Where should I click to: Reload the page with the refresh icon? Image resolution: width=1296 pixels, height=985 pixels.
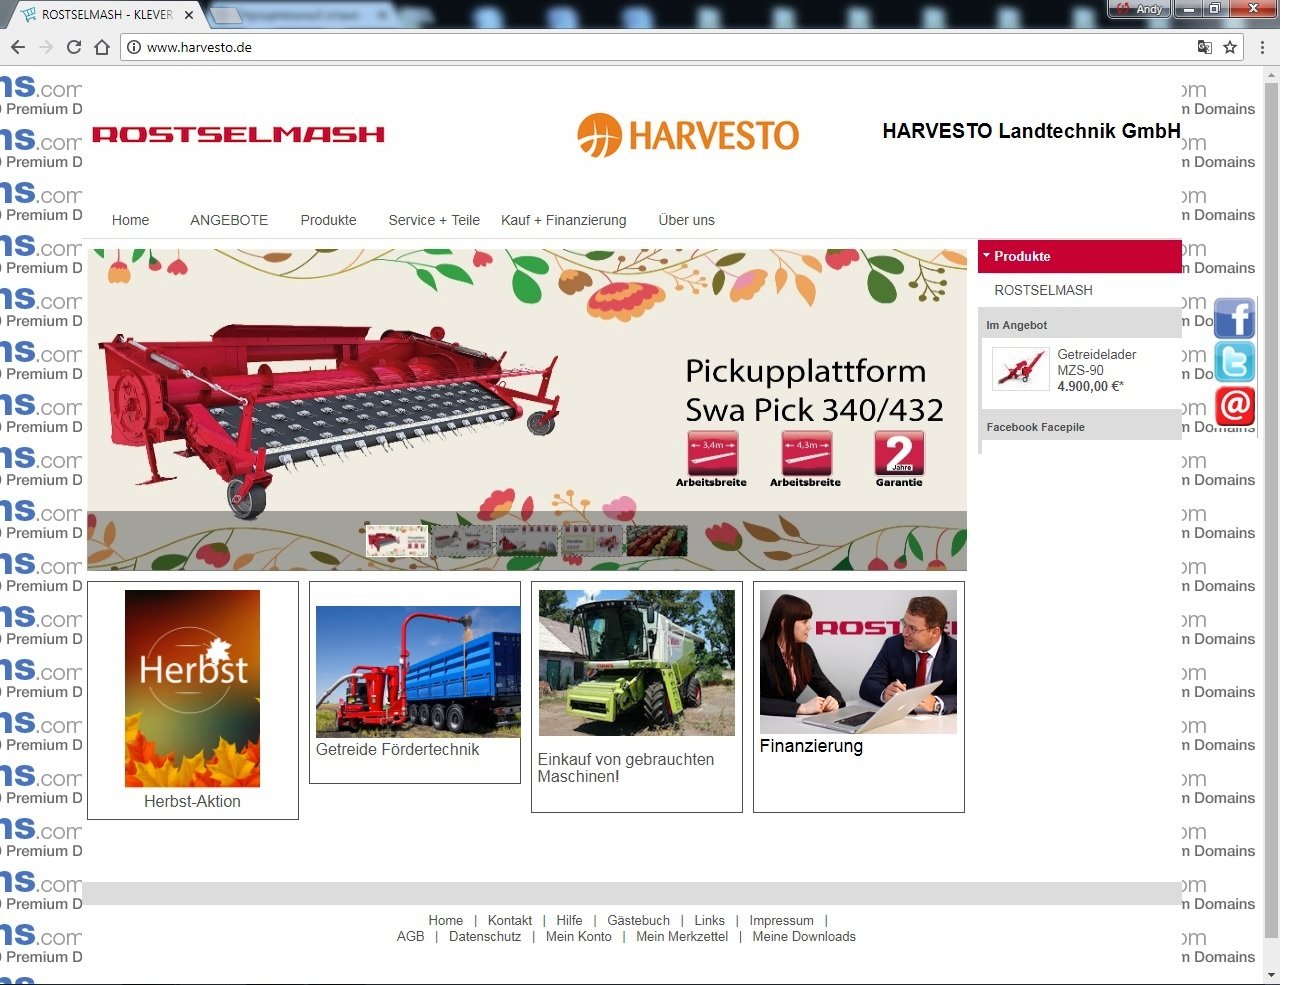(x=73, y=47)
